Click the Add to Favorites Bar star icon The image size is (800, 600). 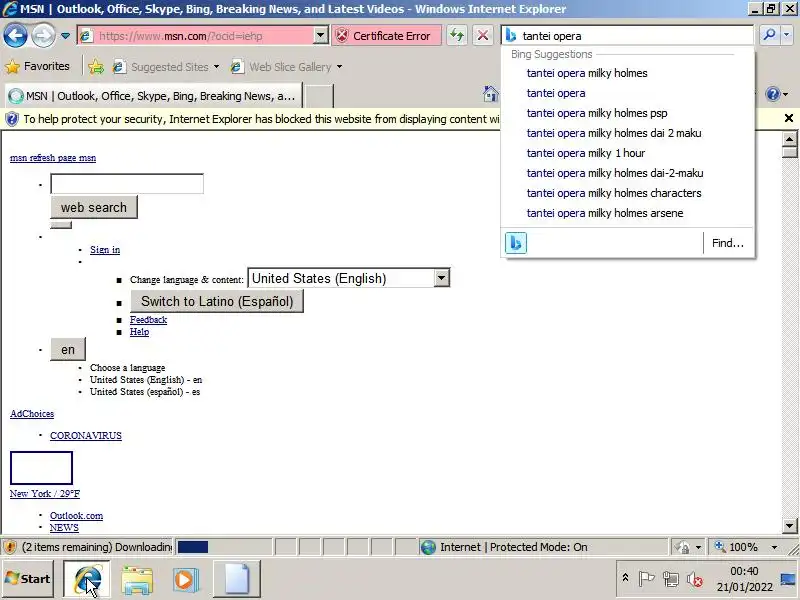pos(95,67)
